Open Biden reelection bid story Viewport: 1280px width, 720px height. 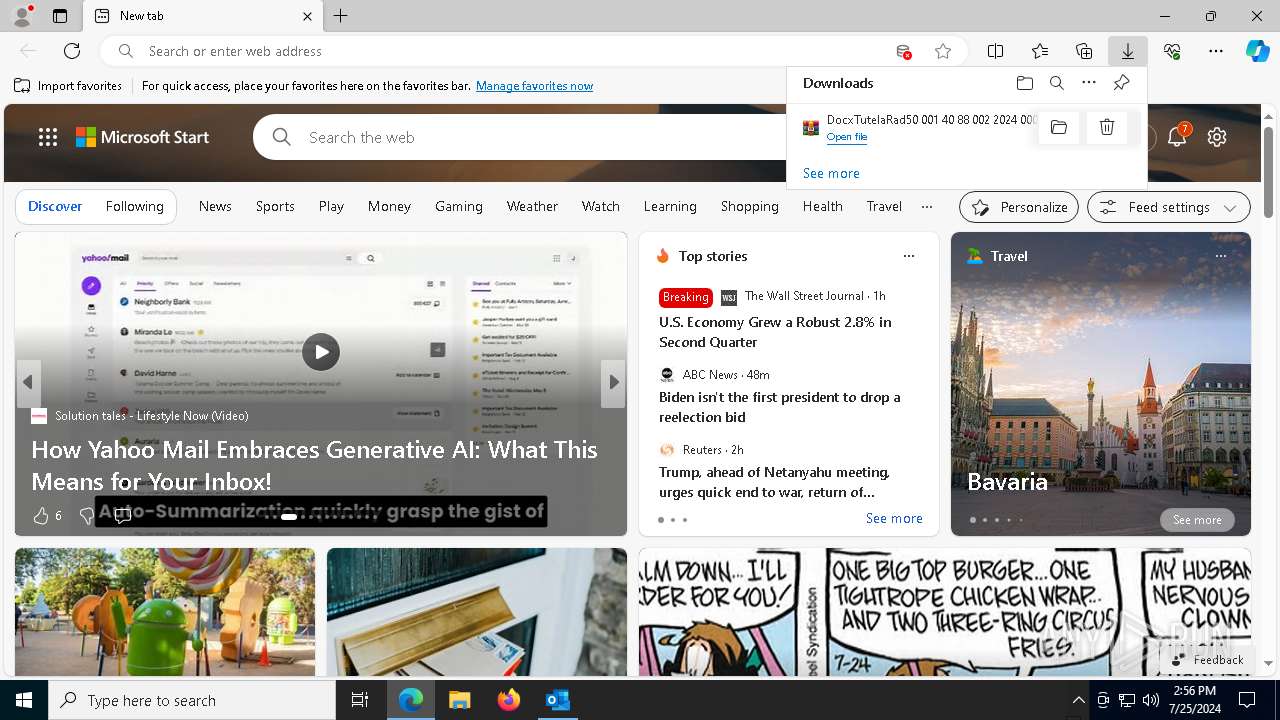pos(780,407)
